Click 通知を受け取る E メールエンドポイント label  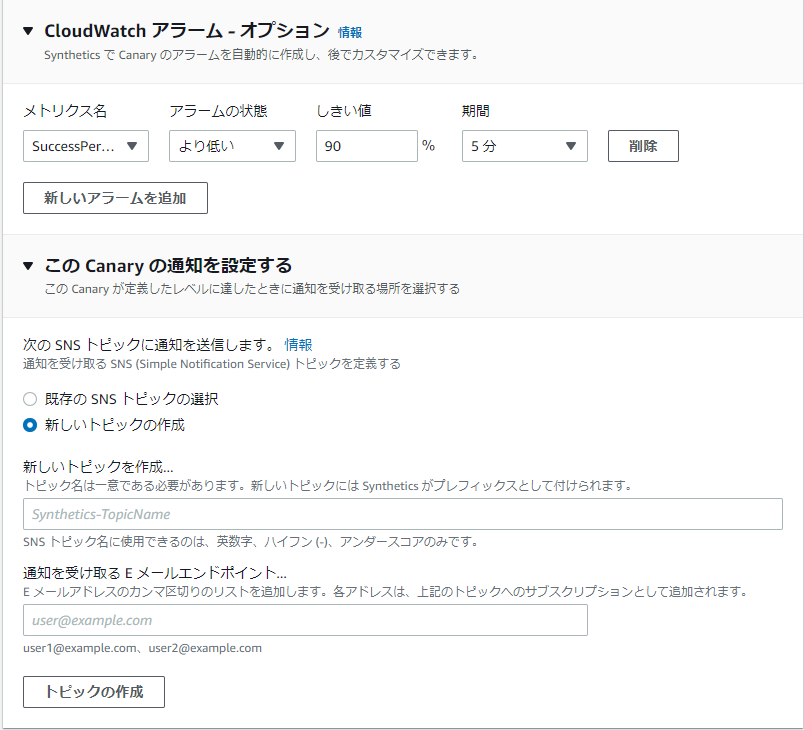(x=155, y=573)
